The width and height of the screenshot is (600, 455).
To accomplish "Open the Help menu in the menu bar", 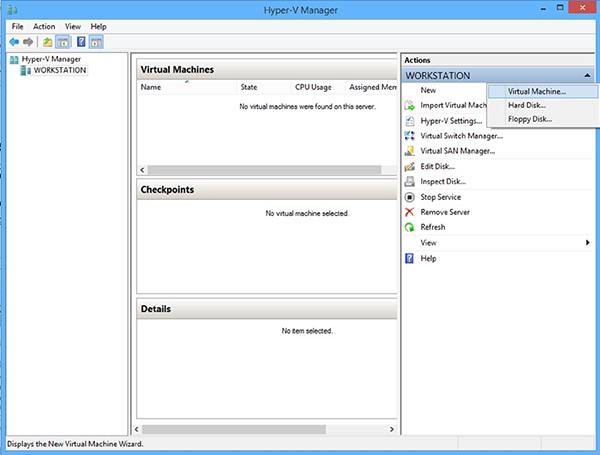I will pyautogui.click(x=98, y=26).
